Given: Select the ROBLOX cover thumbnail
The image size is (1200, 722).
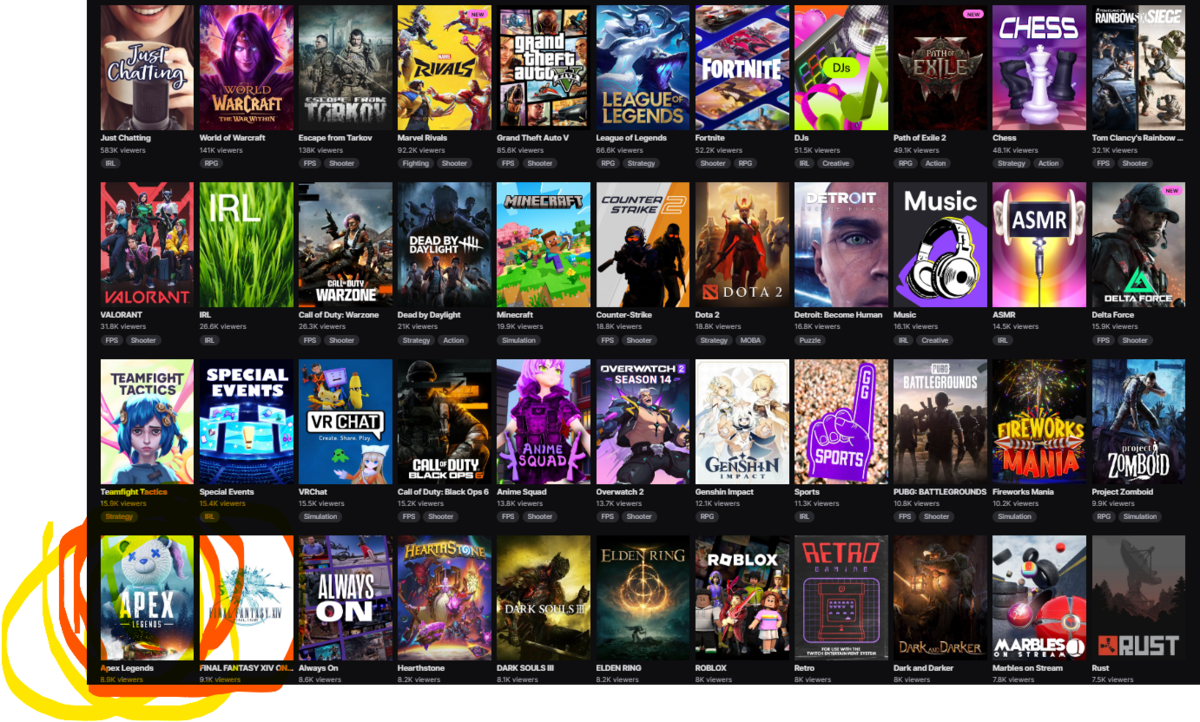Looking at the screenshot, I should click(x=742, y=598).
